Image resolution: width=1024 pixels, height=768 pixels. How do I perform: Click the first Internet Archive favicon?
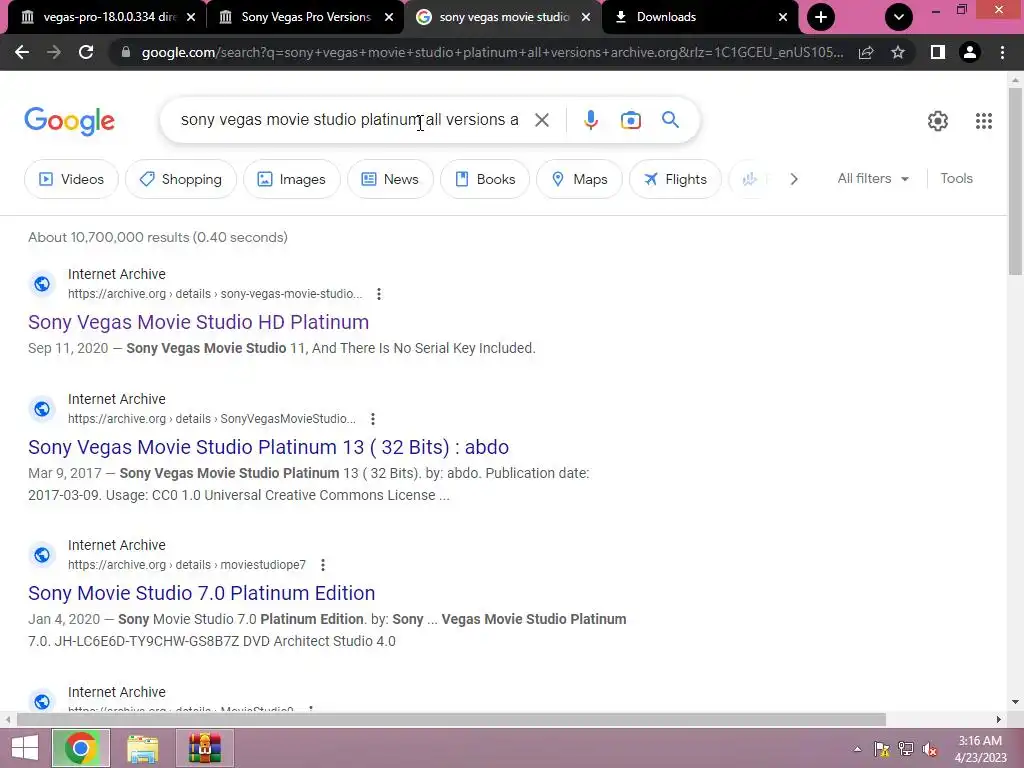[42, 284]
